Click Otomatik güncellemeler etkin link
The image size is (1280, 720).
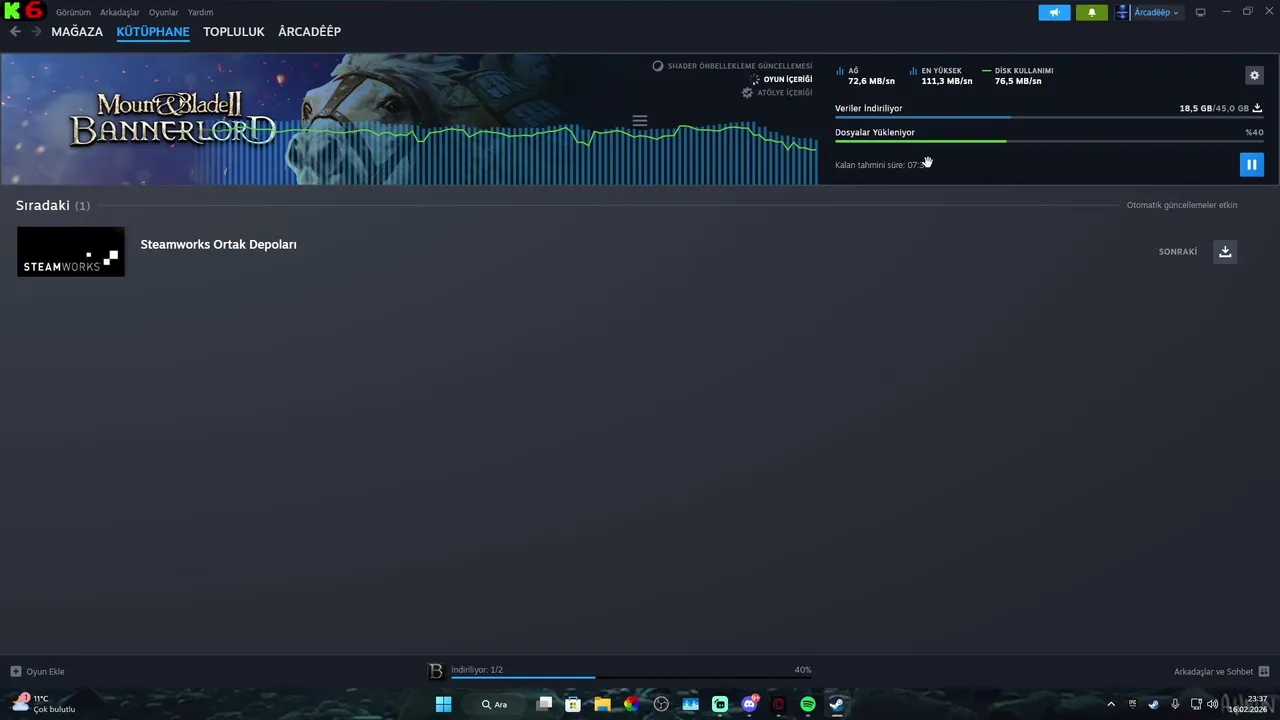[x=1182, y=205]
